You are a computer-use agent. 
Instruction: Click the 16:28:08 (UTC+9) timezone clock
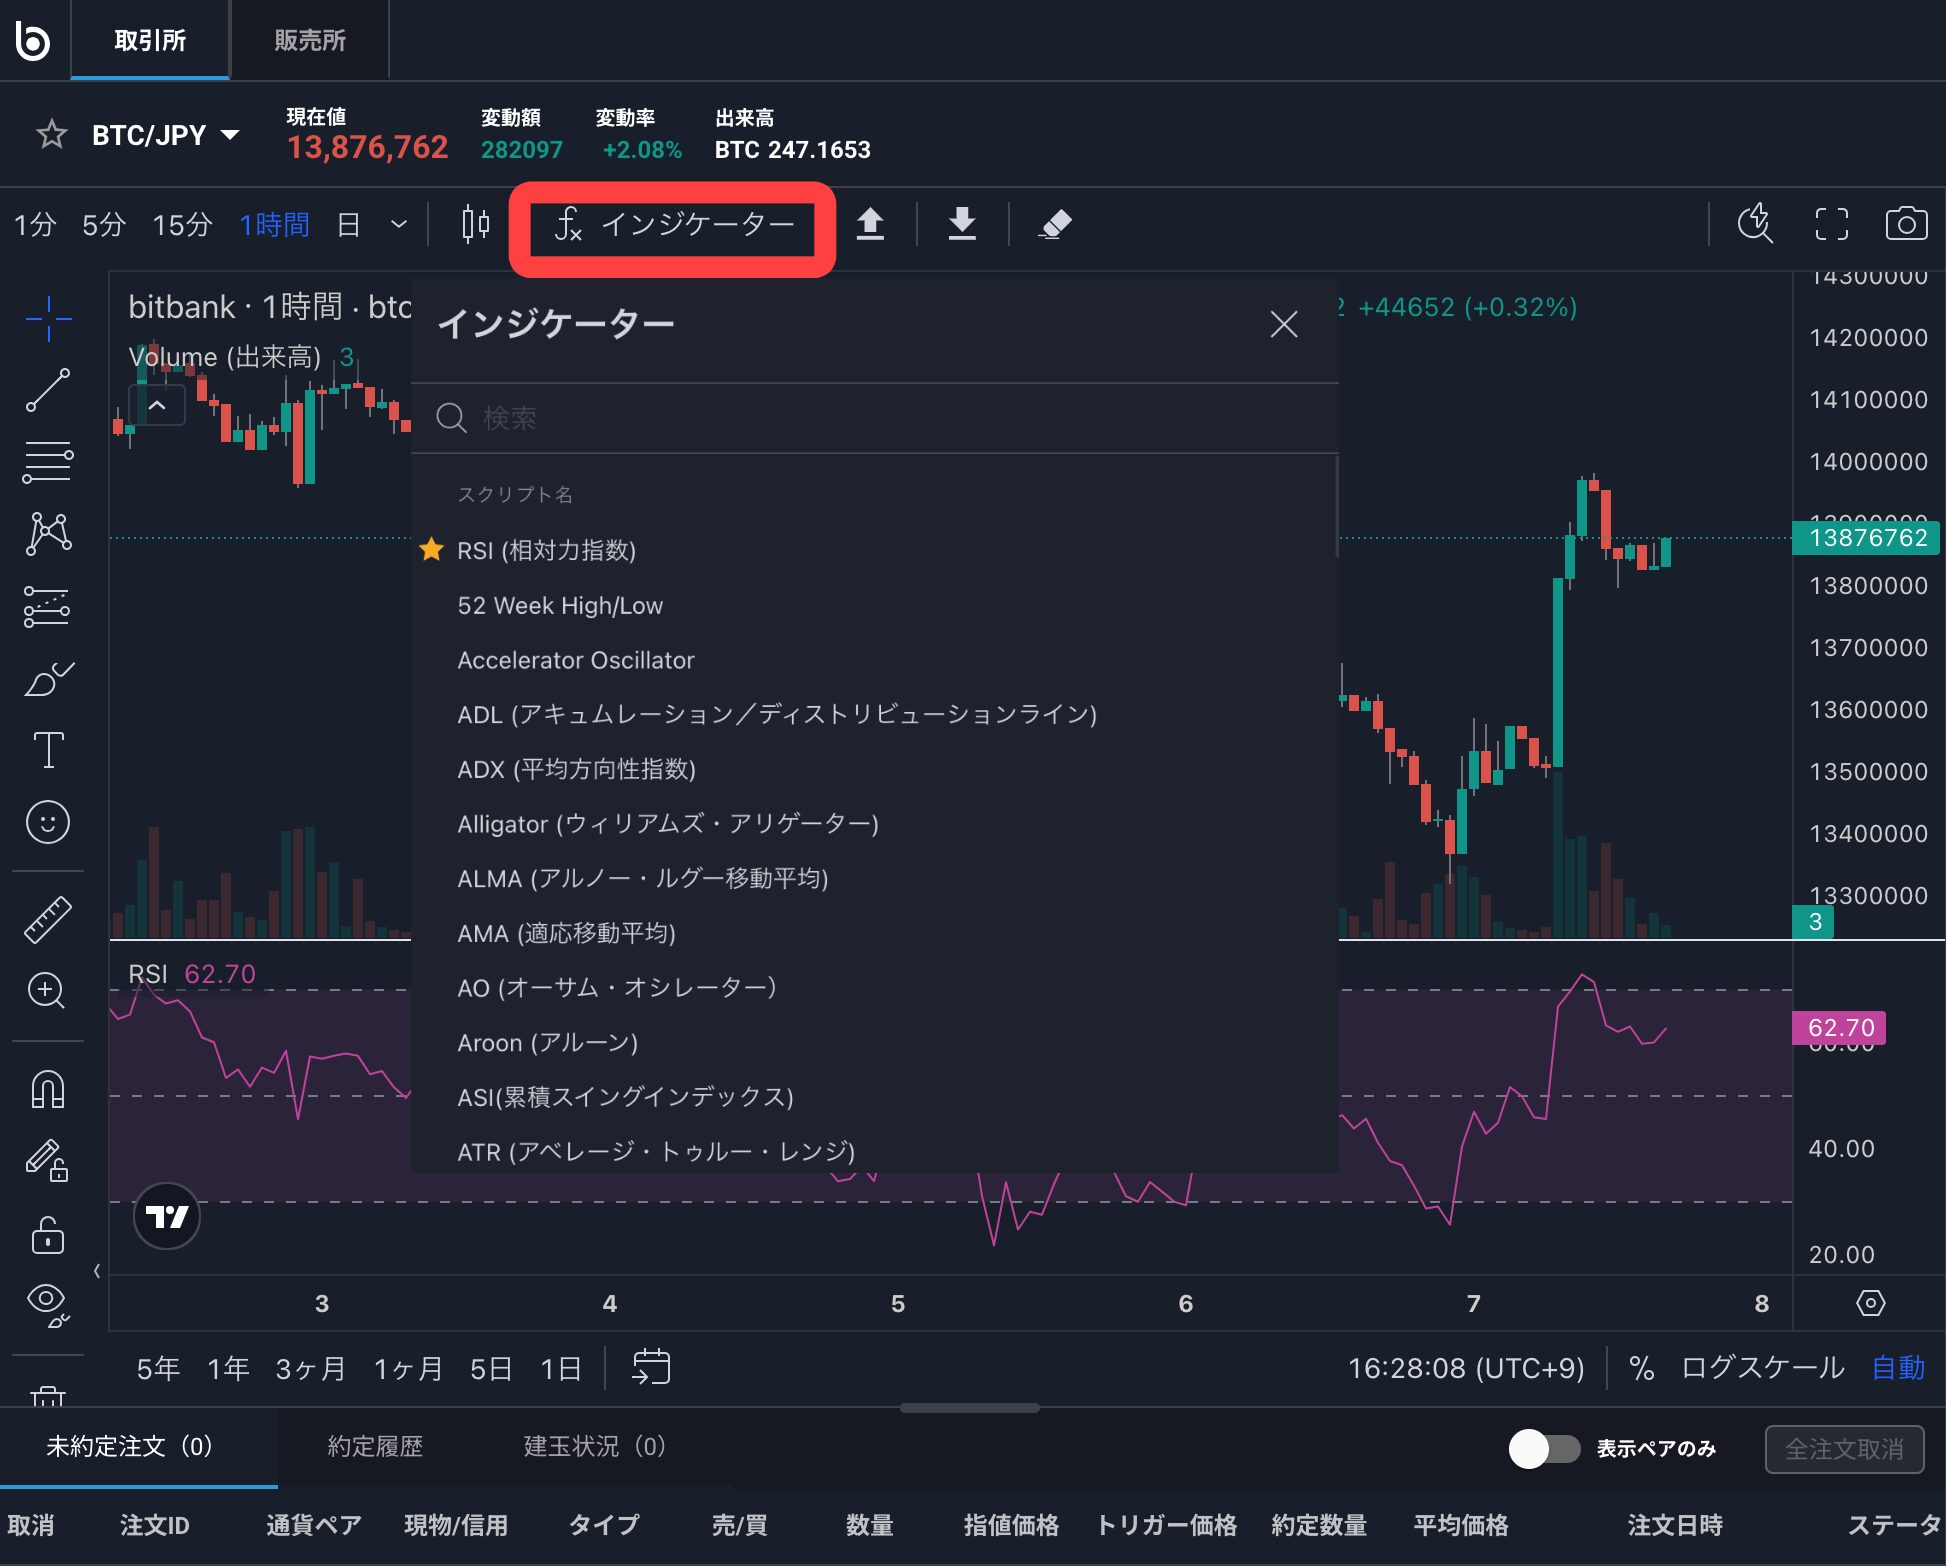[1466, 1367]
